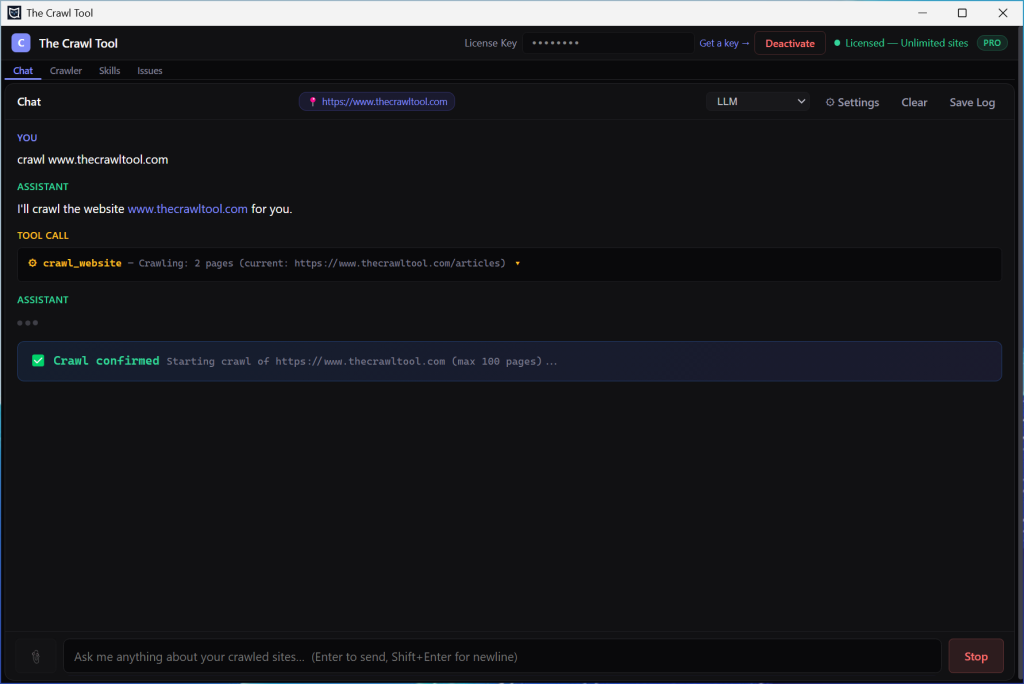Click the 'YOU' label

[x=27, y=138]
